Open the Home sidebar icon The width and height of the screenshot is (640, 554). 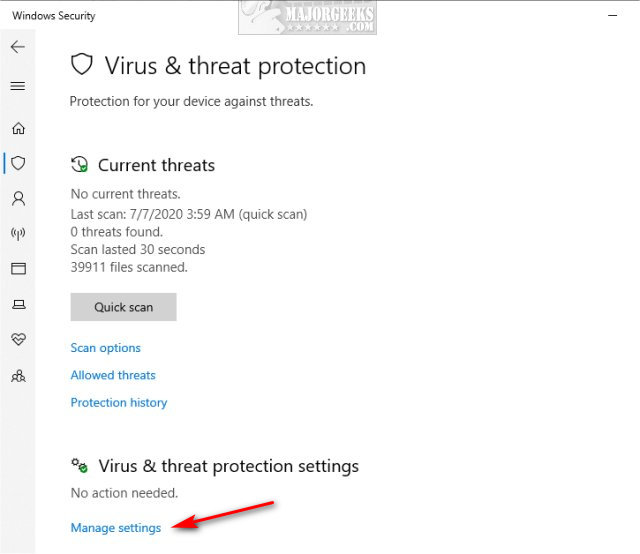point(18,128)
